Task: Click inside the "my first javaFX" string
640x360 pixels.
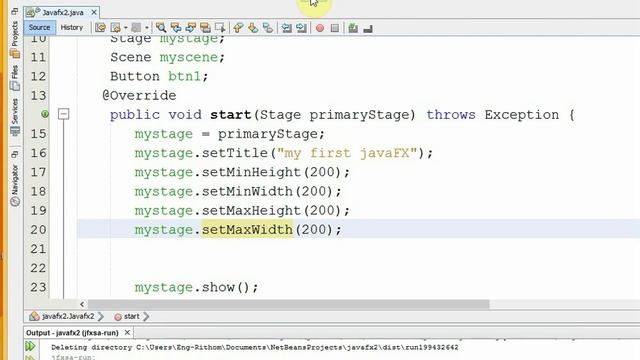Action: point(347,153)
